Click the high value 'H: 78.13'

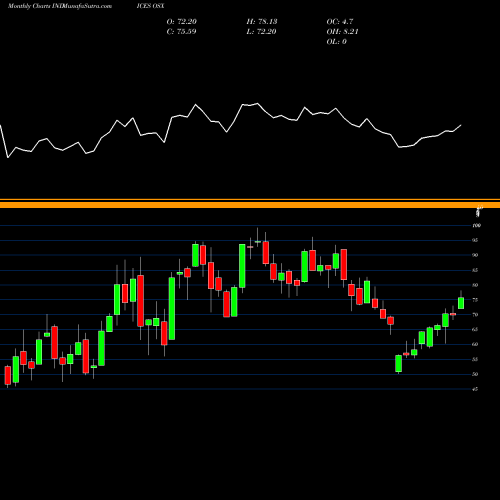tap(262, 22)
